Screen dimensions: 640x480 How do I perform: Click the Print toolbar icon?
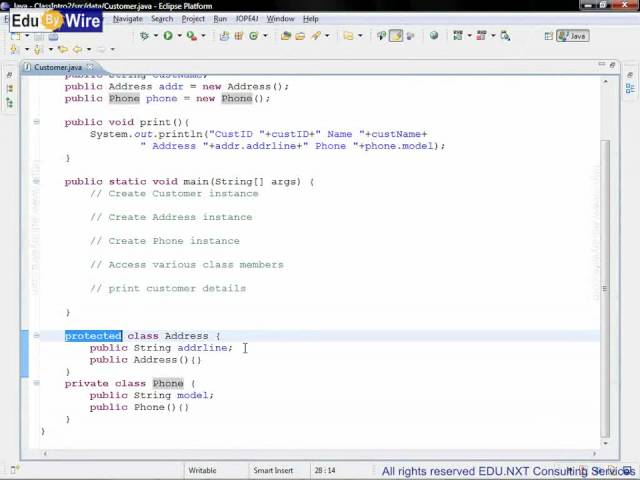(x=53, y=37)
